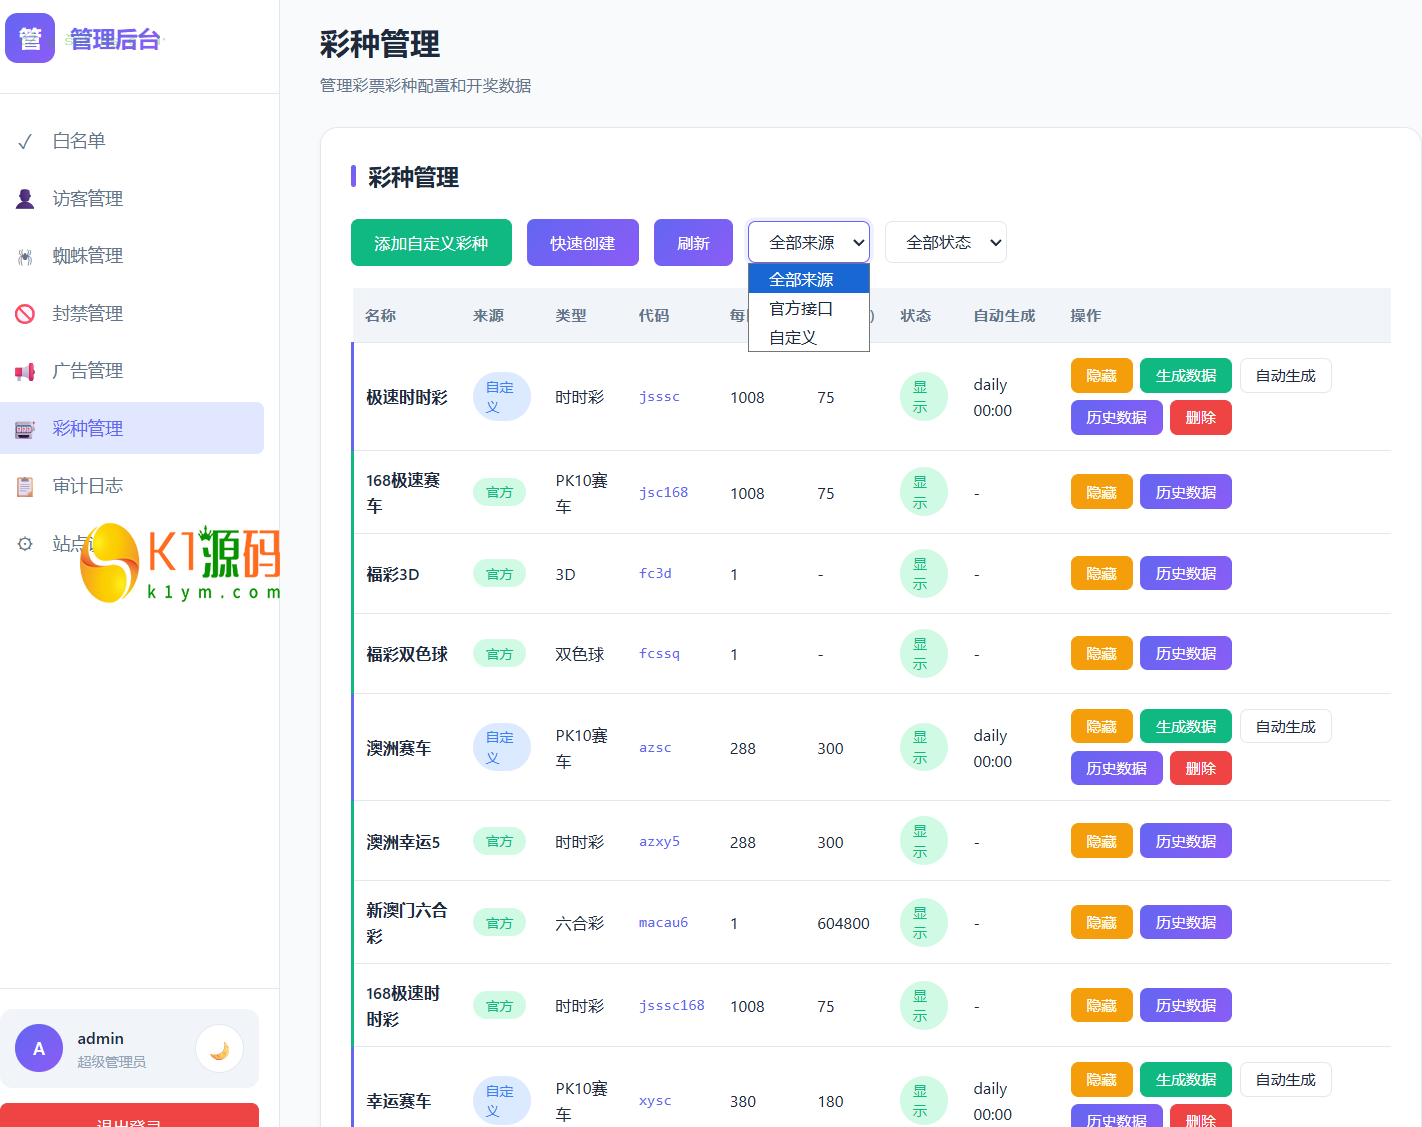
Task: Click the jsc168 code text
Action: 663,492
